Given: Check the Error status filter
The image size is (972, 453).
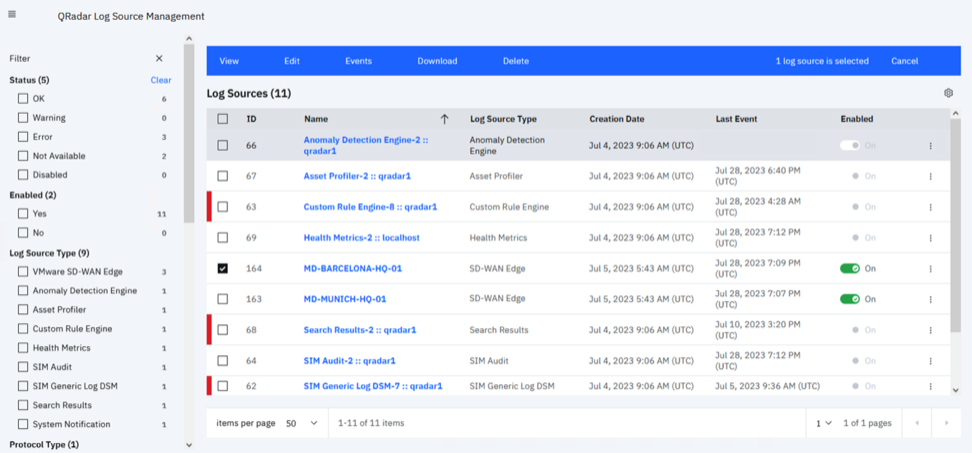Looking at the screenshot, I should (23, 137).
